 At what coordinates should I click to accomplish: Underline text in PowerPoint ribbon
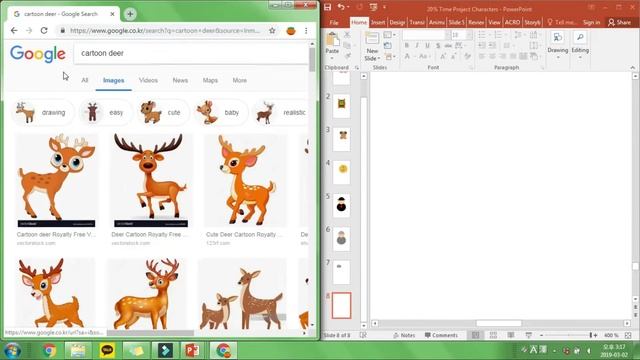[x=427, y=46]
